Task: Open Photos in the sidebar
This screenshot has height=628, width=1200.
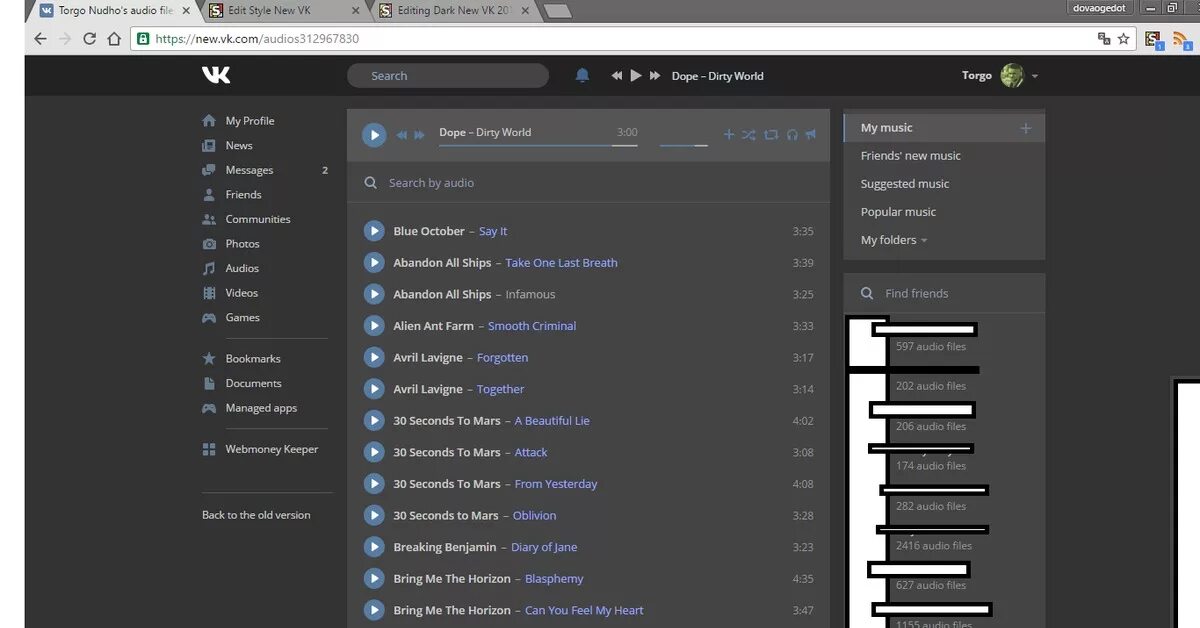Action: 242,244
